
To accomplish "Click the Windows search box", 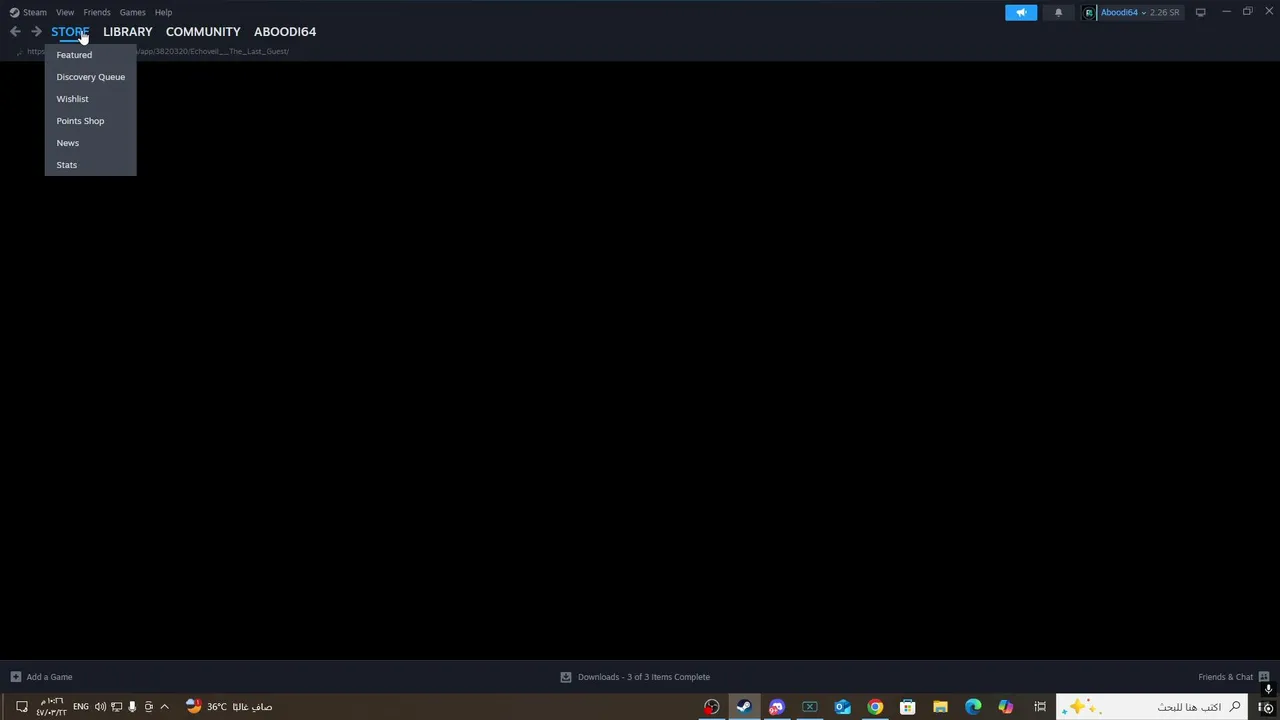I will (1152, 707).
